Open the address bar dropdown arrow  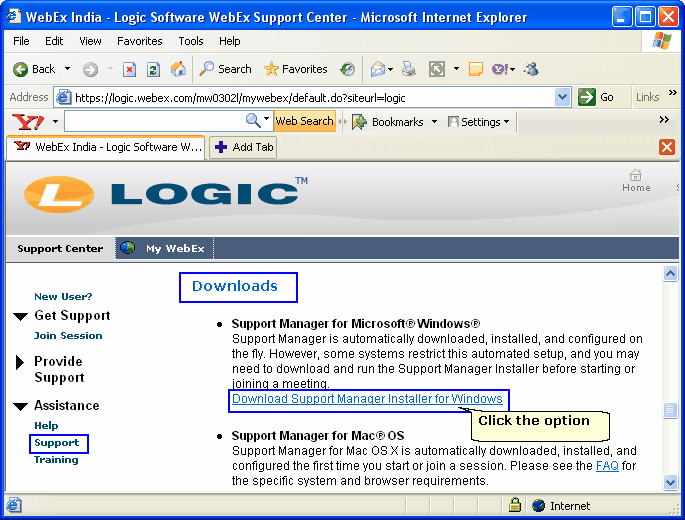(x=562, y=97)
